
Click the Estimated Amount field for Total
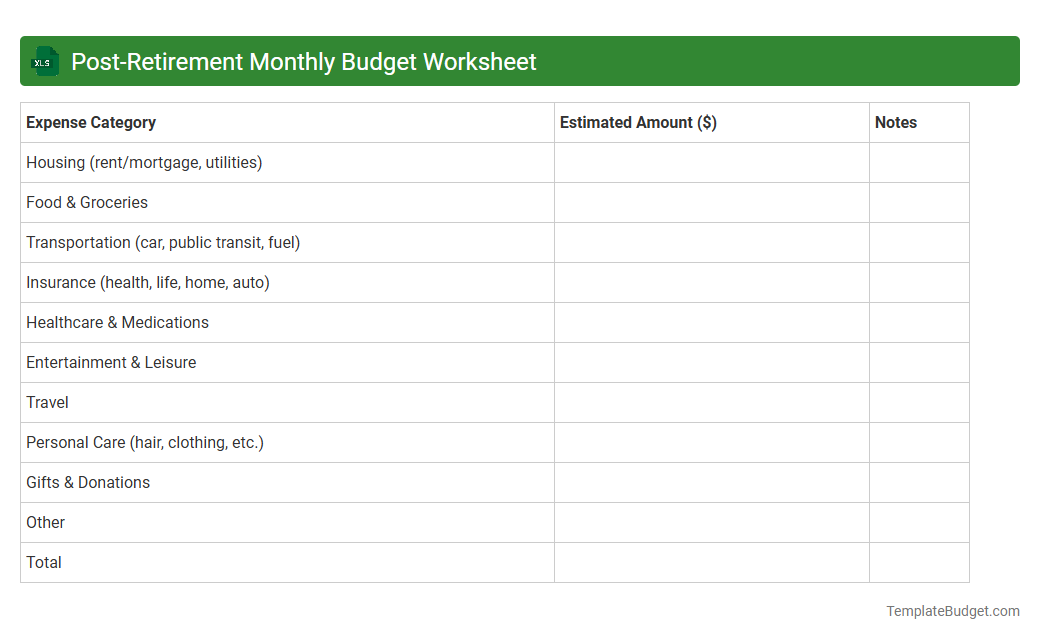point(710,562)
